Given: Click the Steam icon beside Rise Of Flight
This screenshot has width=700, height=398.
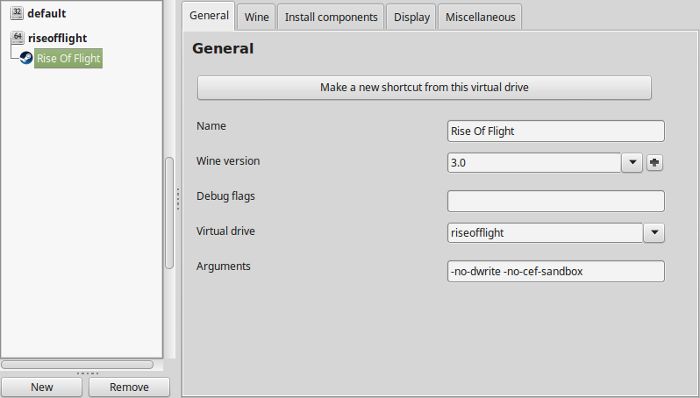Looking at the screenshot, I should (26, 58).
